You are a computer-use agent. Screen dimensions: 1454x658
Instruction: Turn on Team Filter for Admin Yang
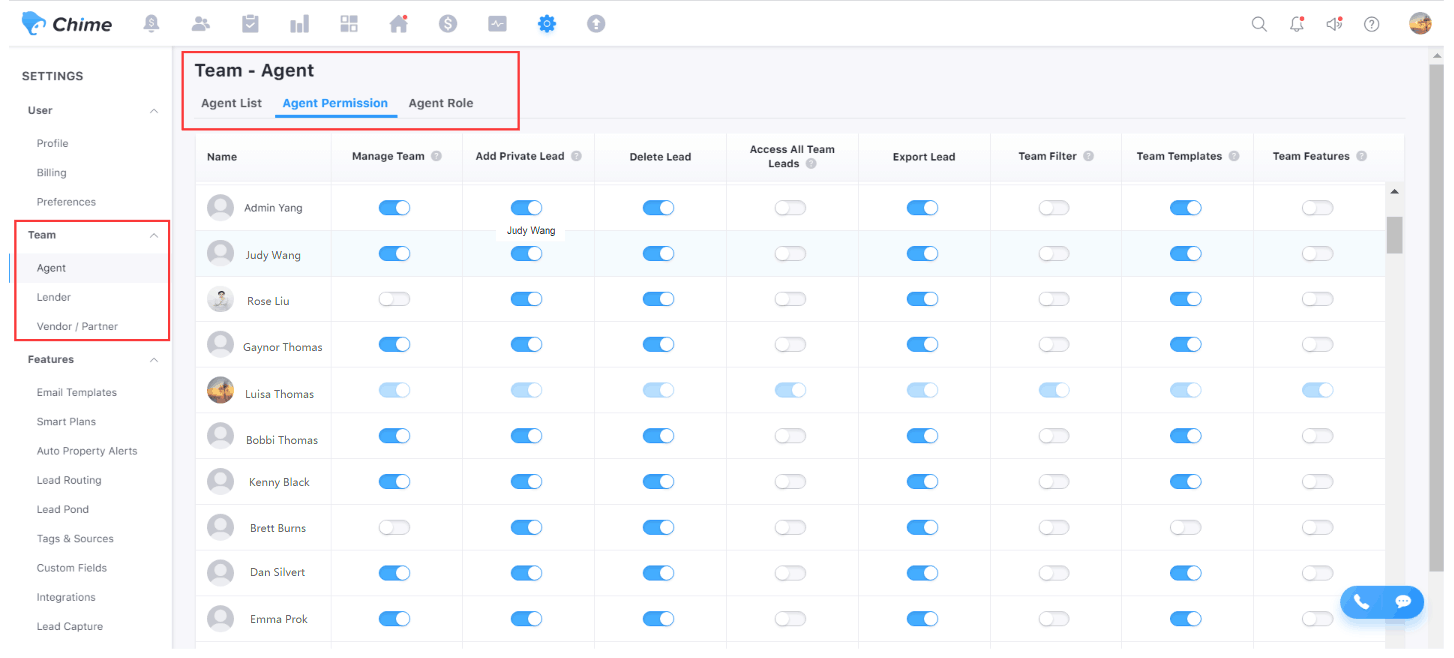pos(1053,208)
